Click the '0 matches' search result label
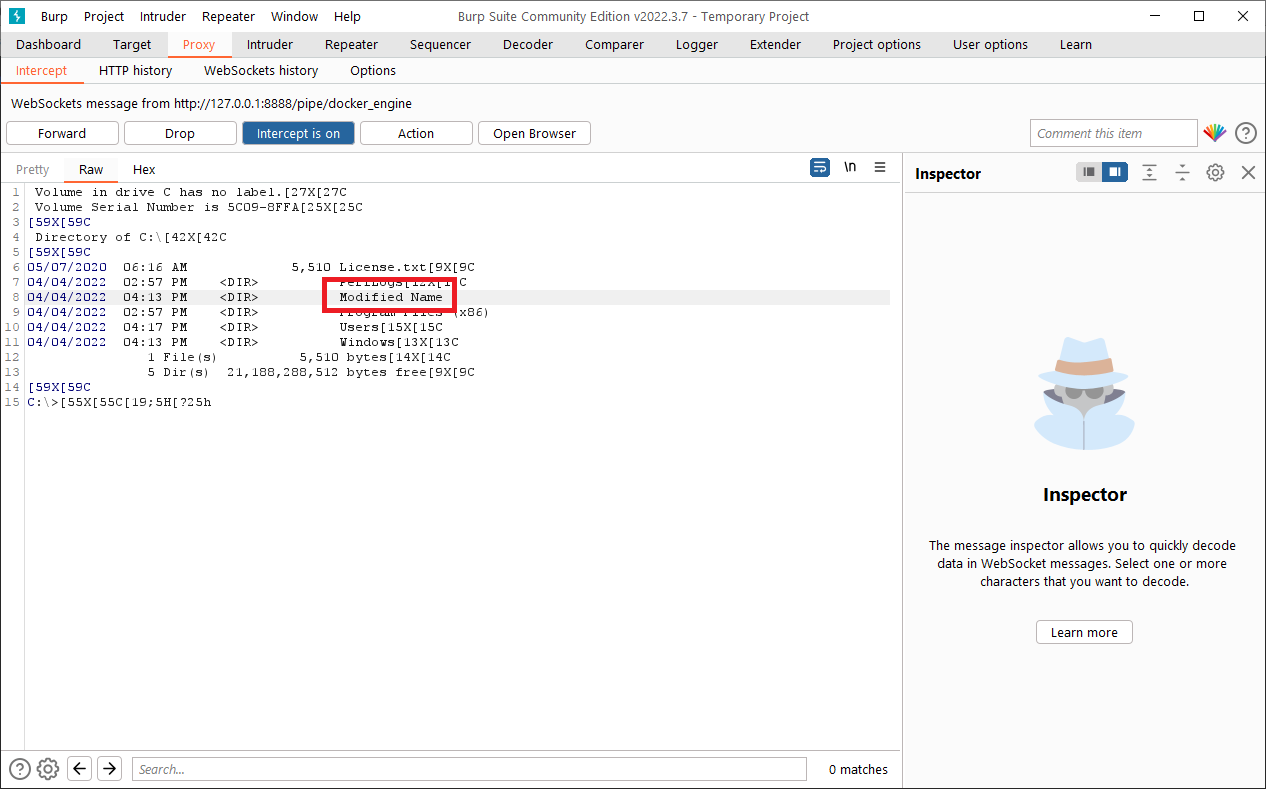 tap(858, 769)
